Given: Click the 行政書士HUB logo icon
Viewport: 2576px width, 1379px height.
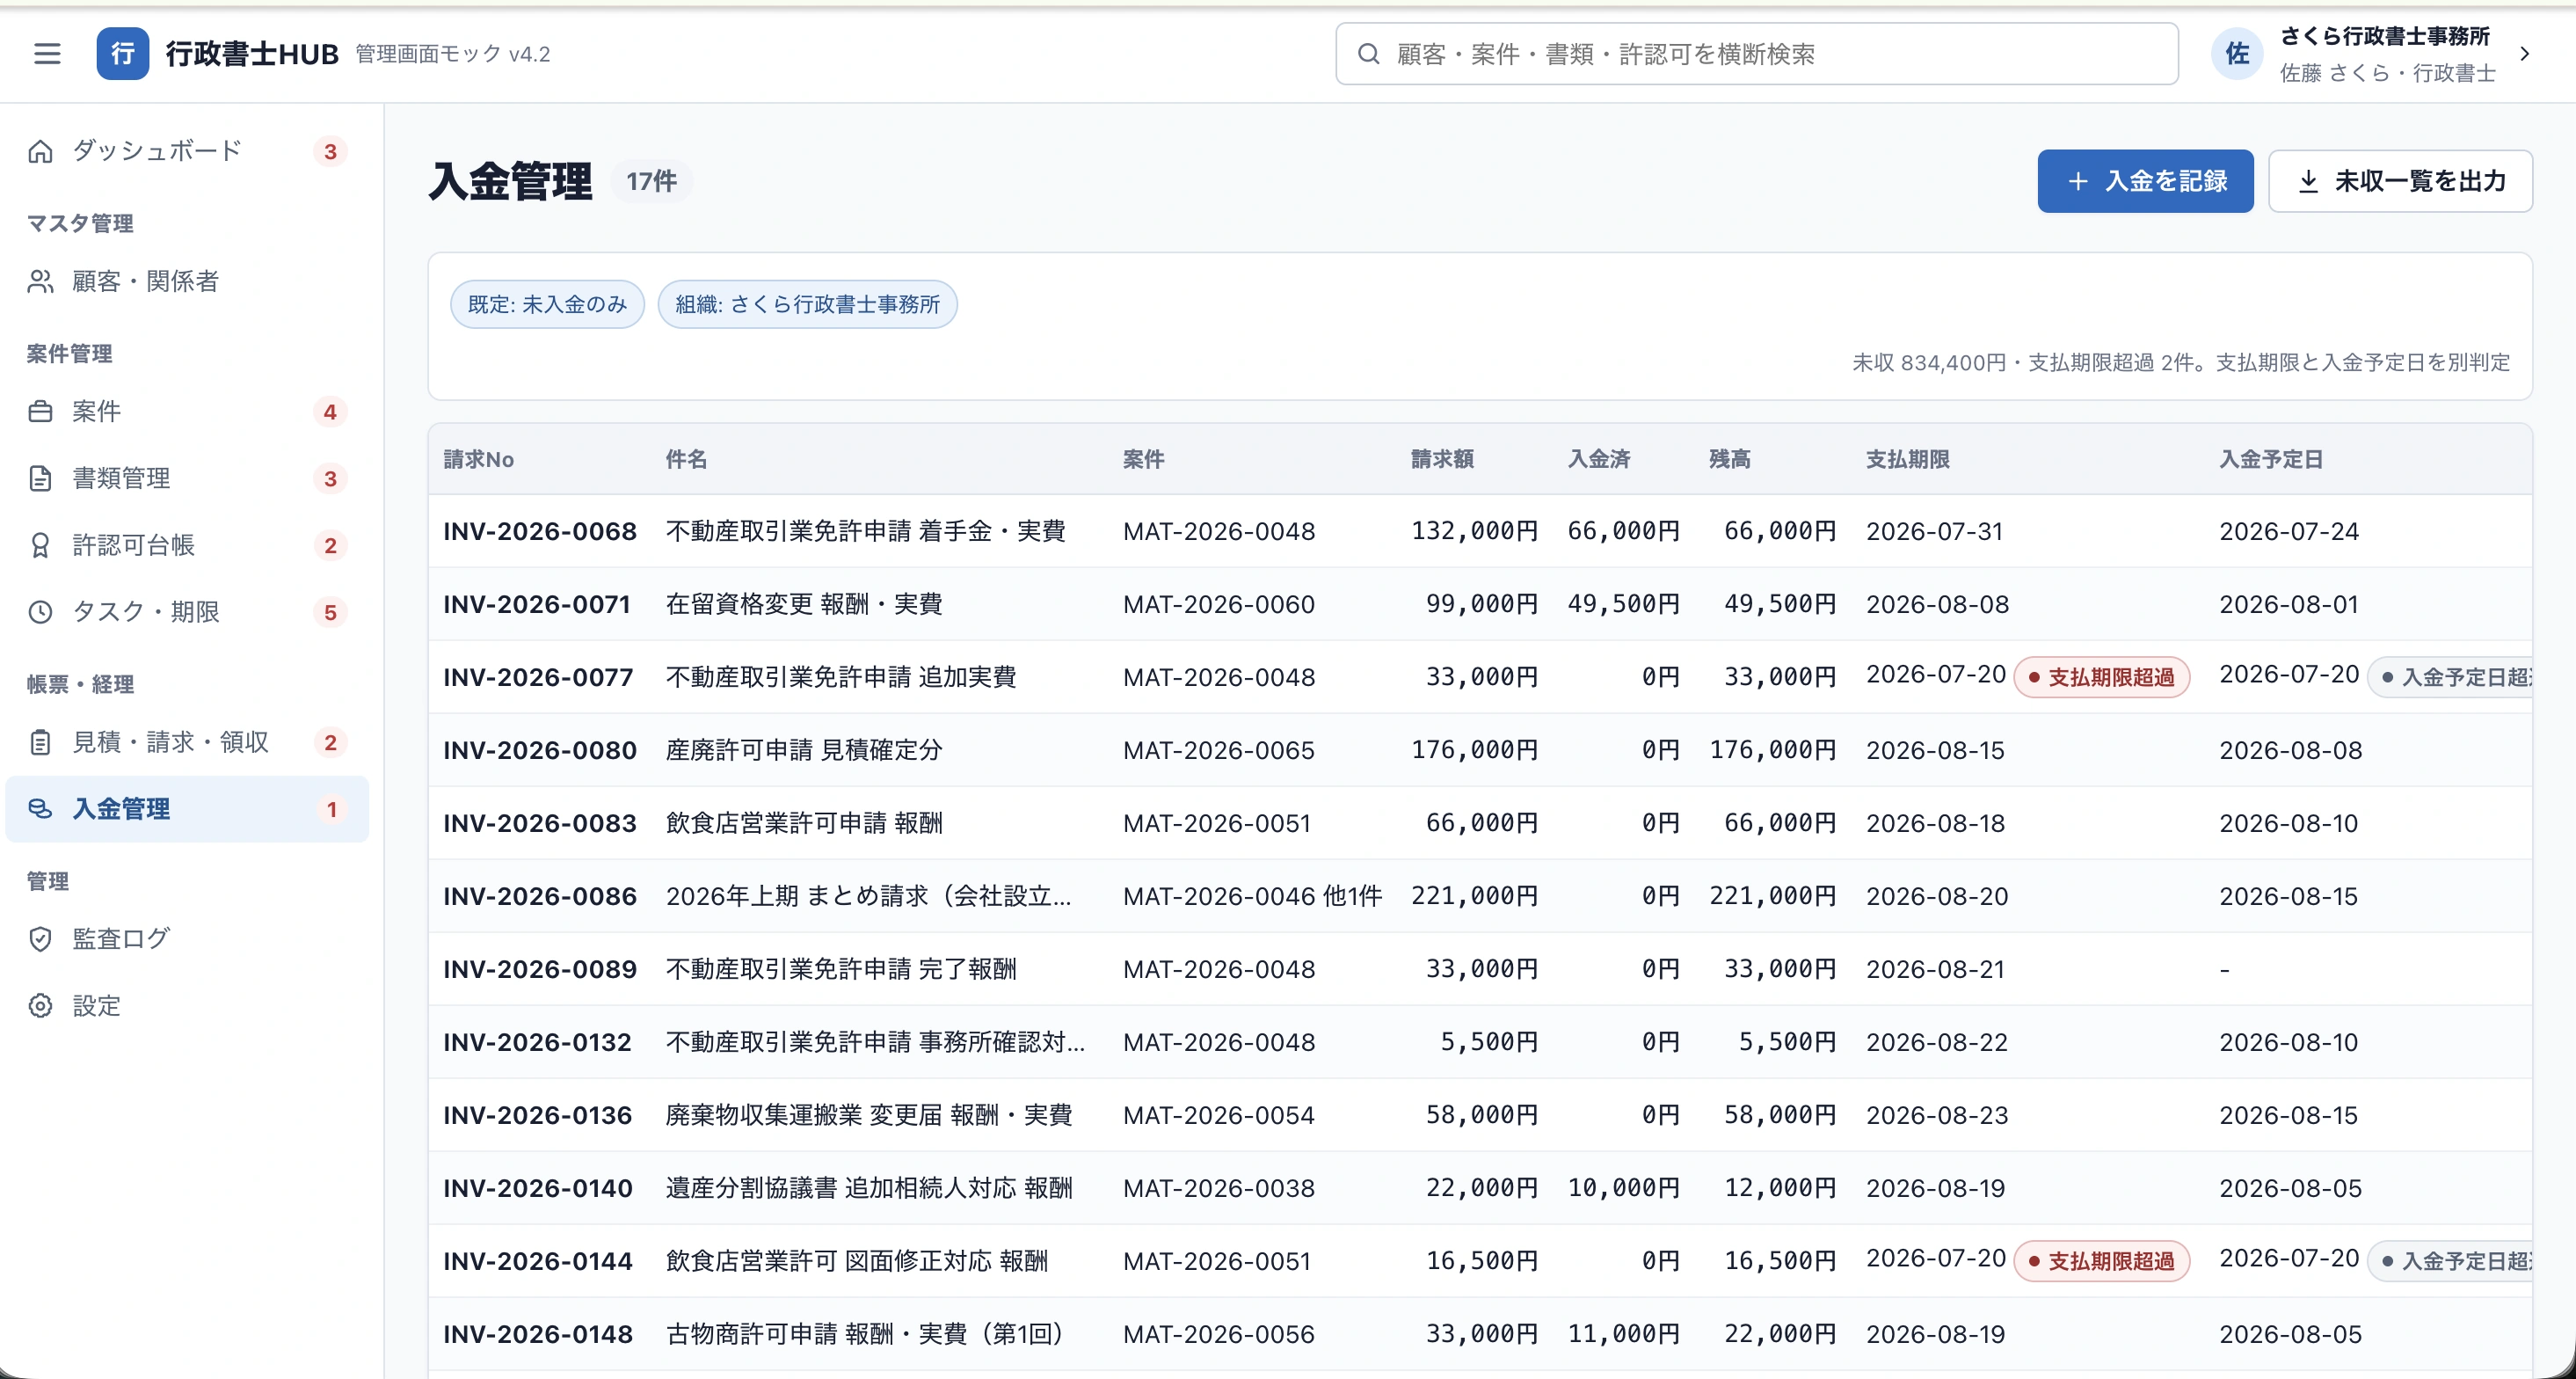Looking at the screenshot, I should (122, 53).
